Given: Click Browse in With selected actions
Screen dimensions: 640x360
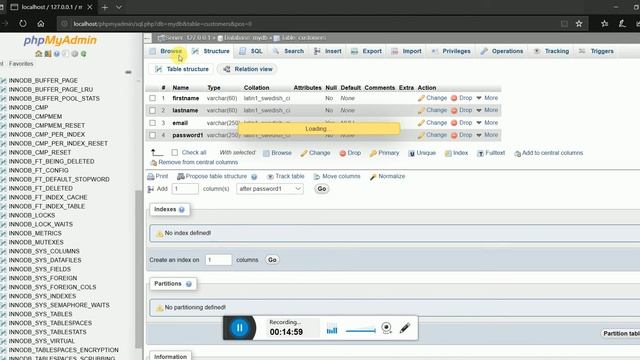Looking at the screenshot, I should coord(278,153).
